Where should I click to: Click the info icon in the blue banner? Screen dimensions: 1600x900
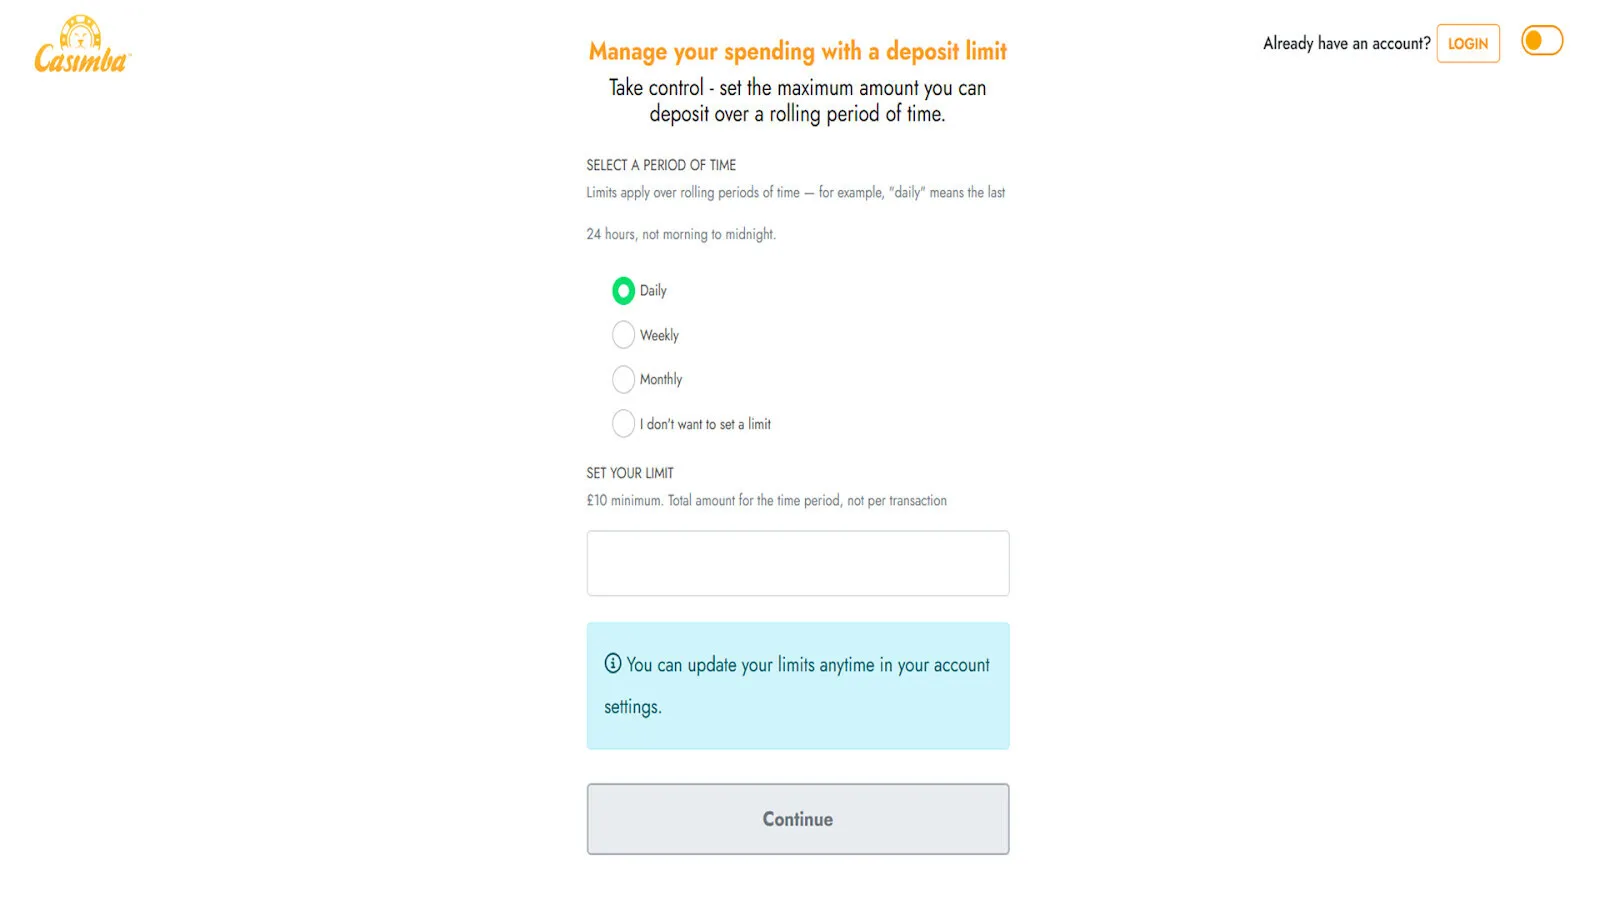pyautogui.click(x=613, y=663)
